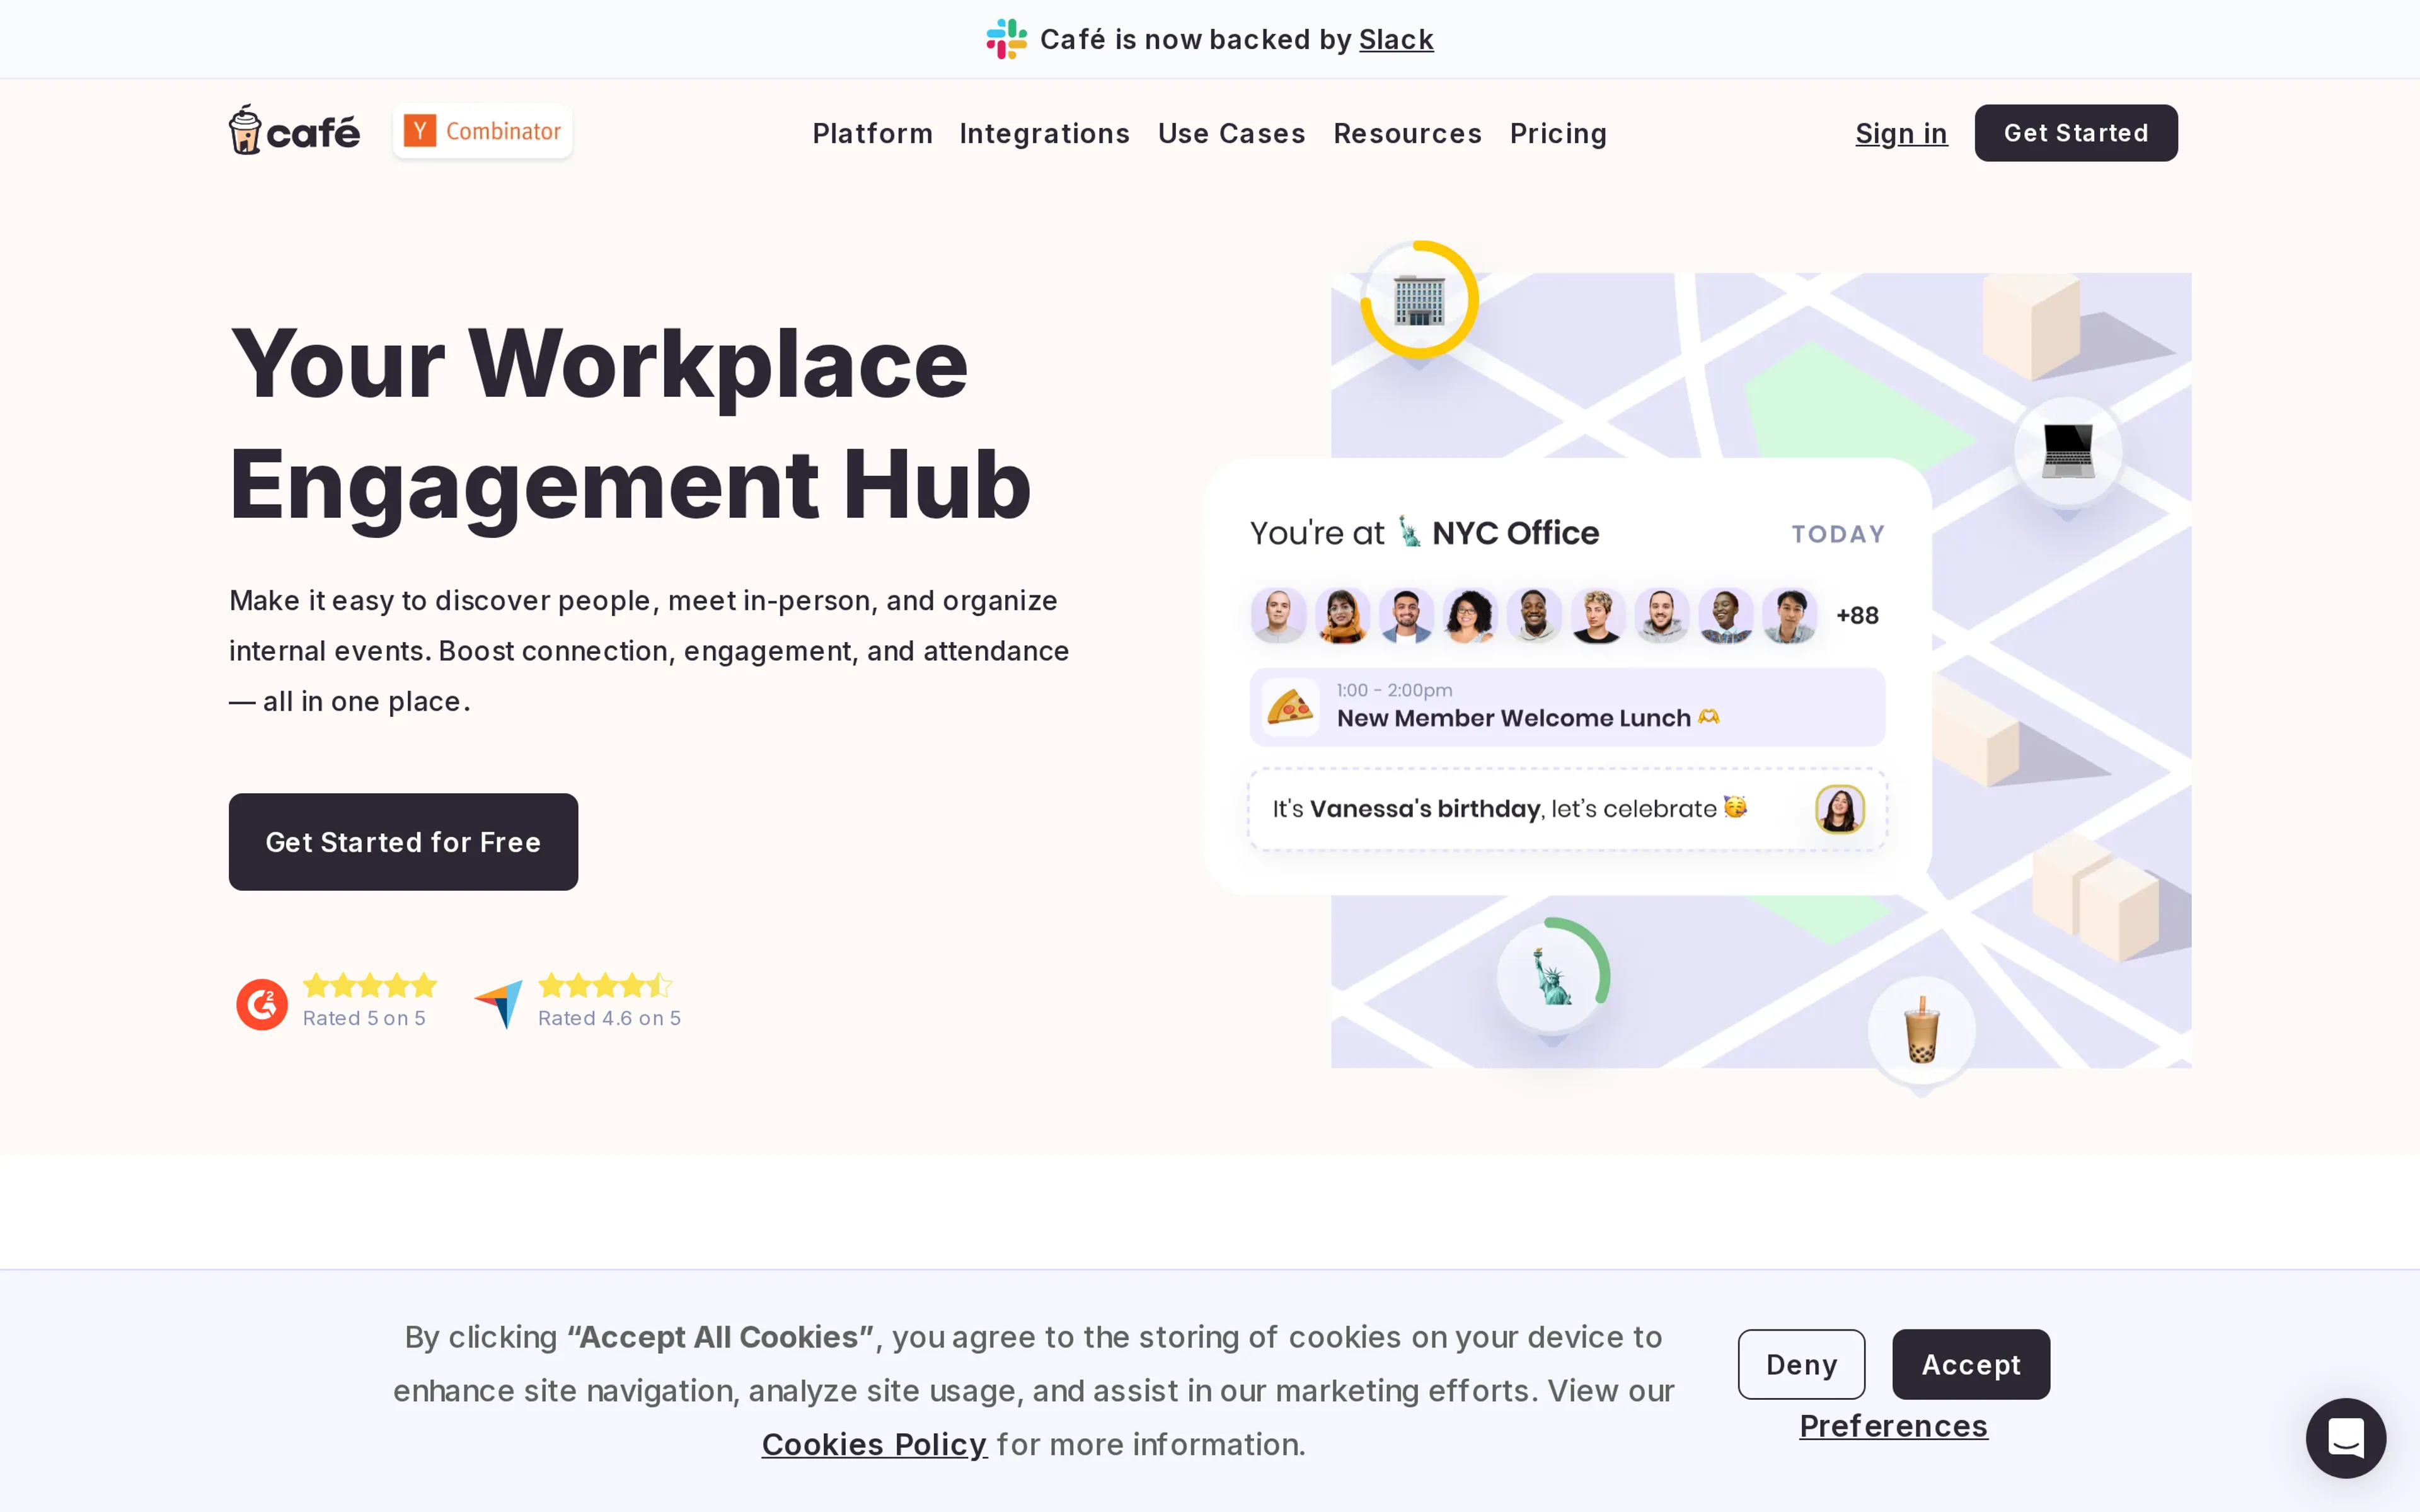Accept cookies
The image size is (2420, 1512).
point(1970,1364)
